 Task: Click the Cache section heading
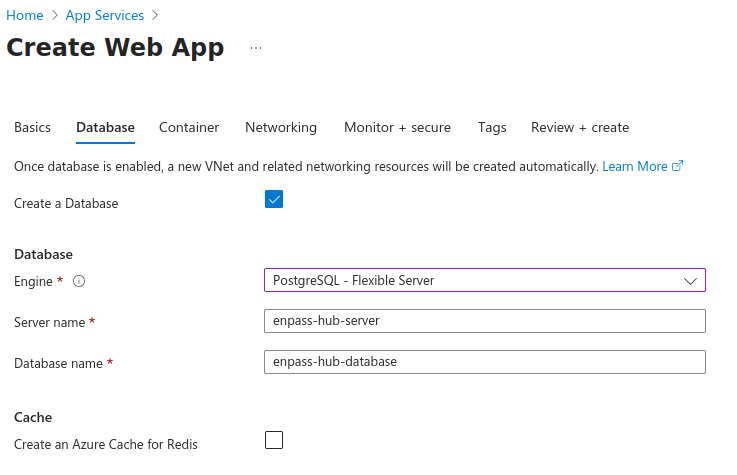pyautogui.click(x=33, y=417)
